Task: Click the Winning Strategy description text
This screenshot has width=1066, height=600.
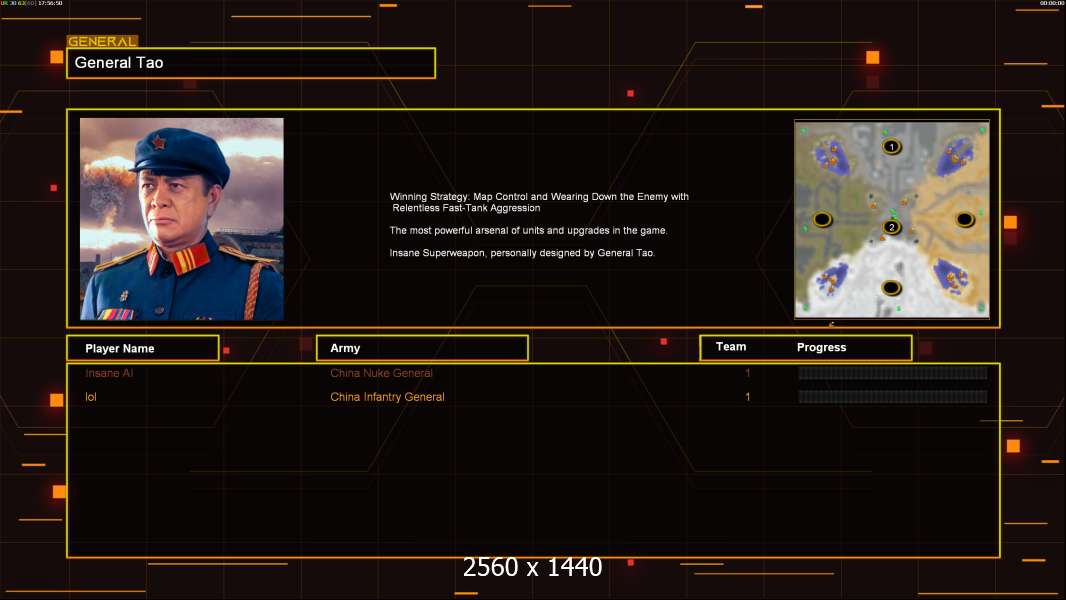Action: click(539, 202)
